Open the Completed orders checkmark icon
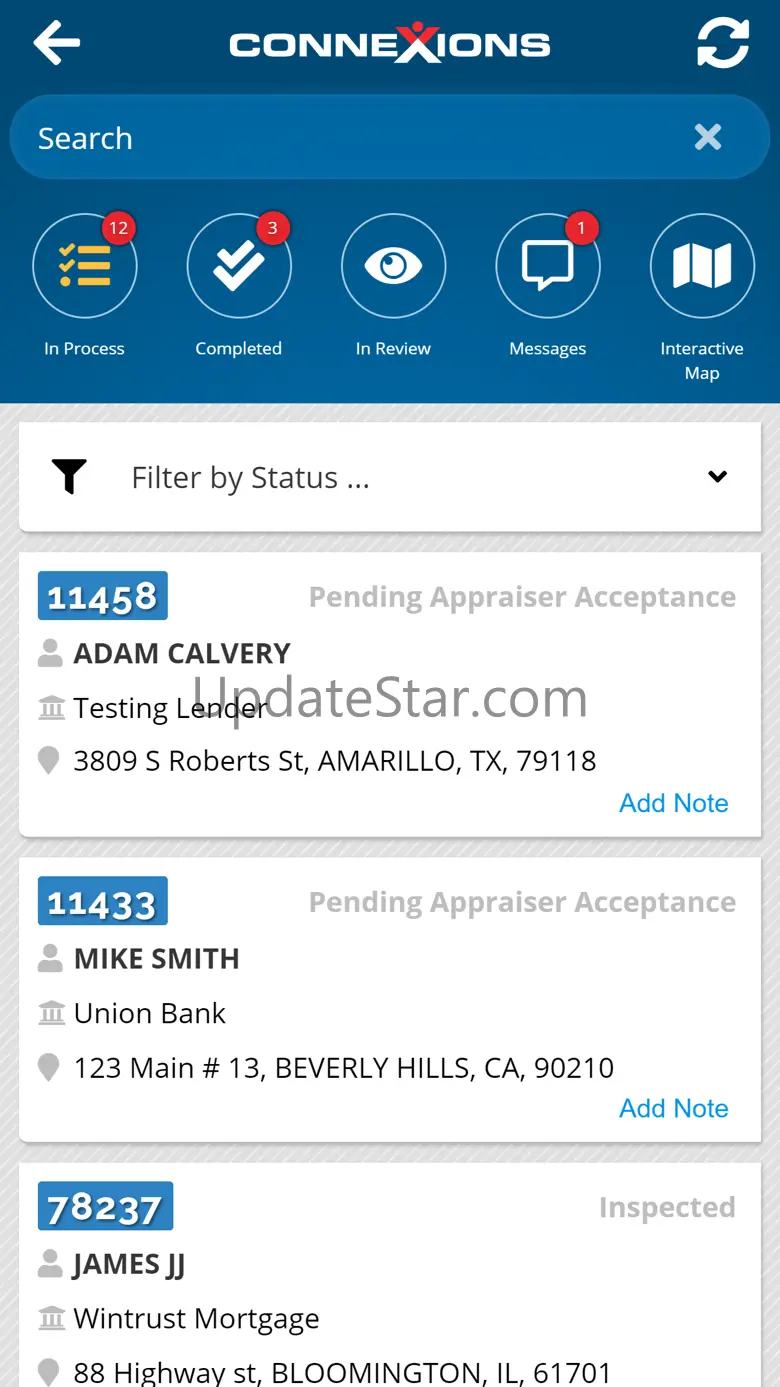Image resolution: width=780 pixels, height=1387 pixels. coord(239,266)
